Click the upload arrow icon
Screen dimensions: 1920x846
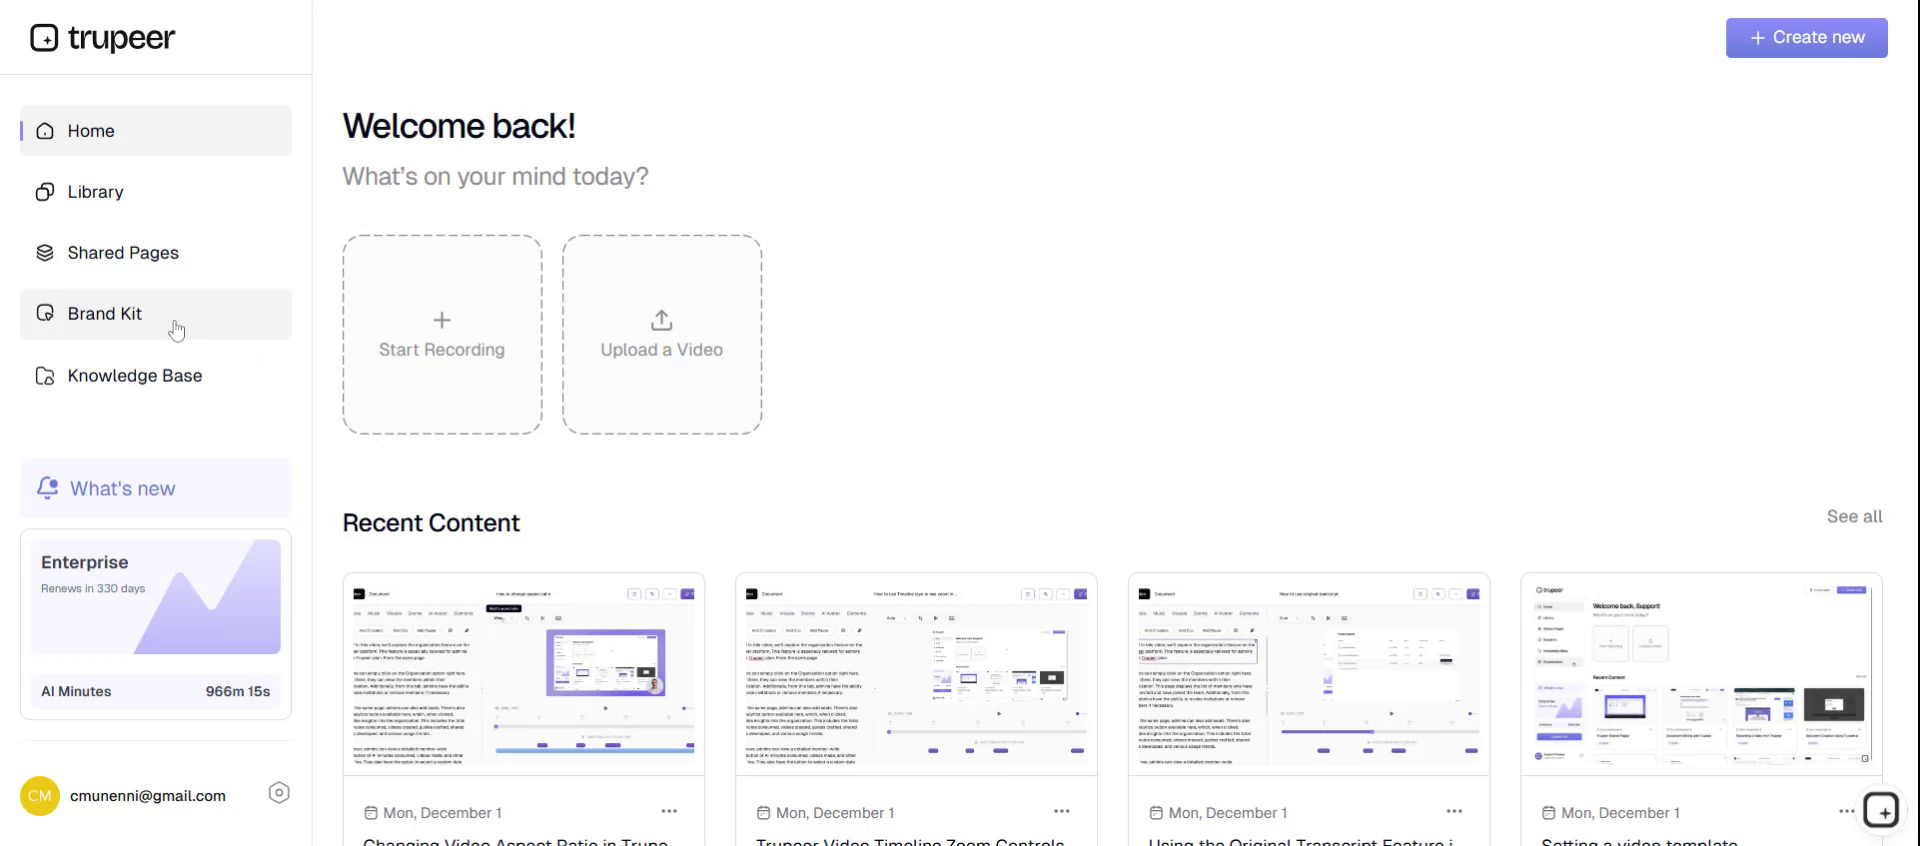click(x=662, y=320)
